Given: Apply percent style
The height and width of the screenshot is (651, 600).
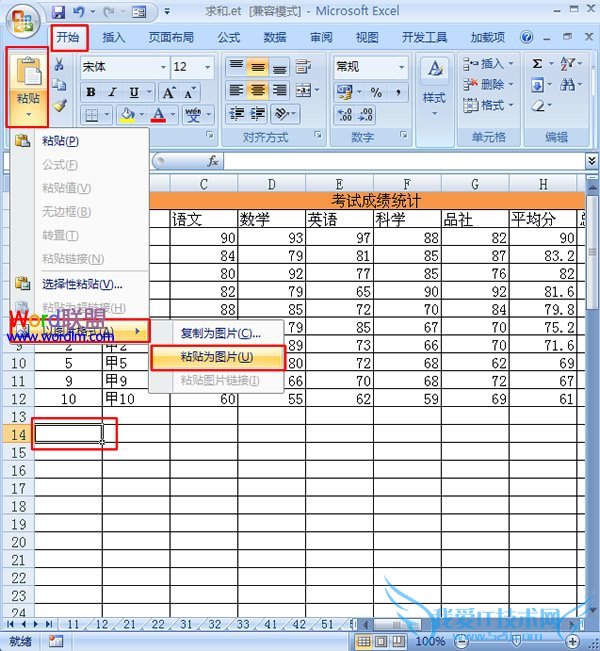Looking at the screenshot, I should 376,92.
